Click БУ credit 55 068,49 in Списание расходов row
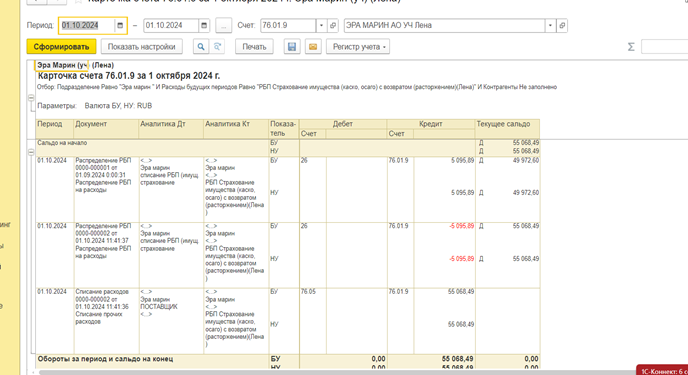688x375 pixels. click(x=461, y=292)
